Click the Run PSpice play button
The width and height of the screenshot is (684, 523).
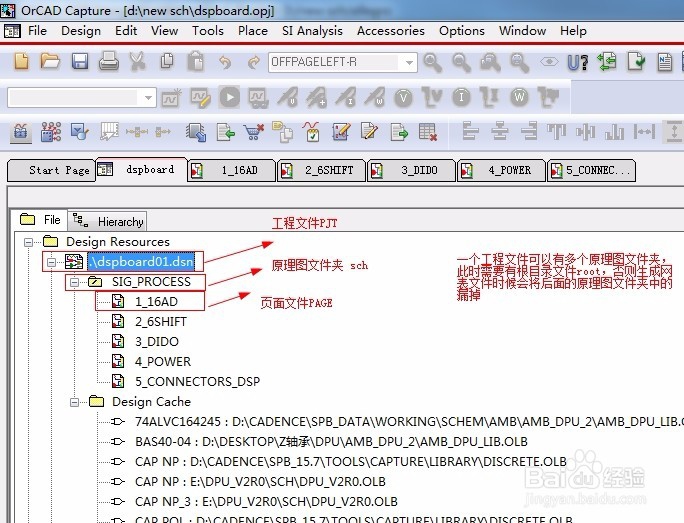pyautogui.click(x=229, y=97)
